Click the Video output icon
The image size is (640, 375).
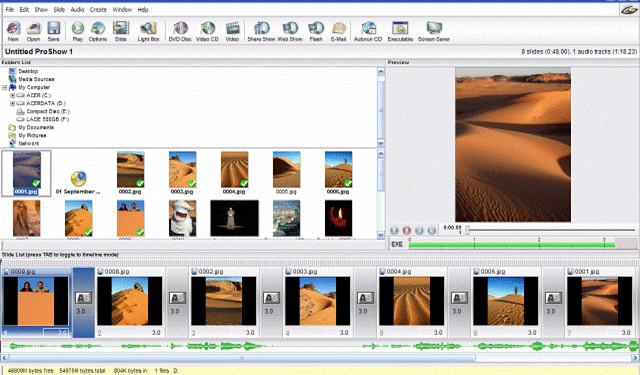232,31
